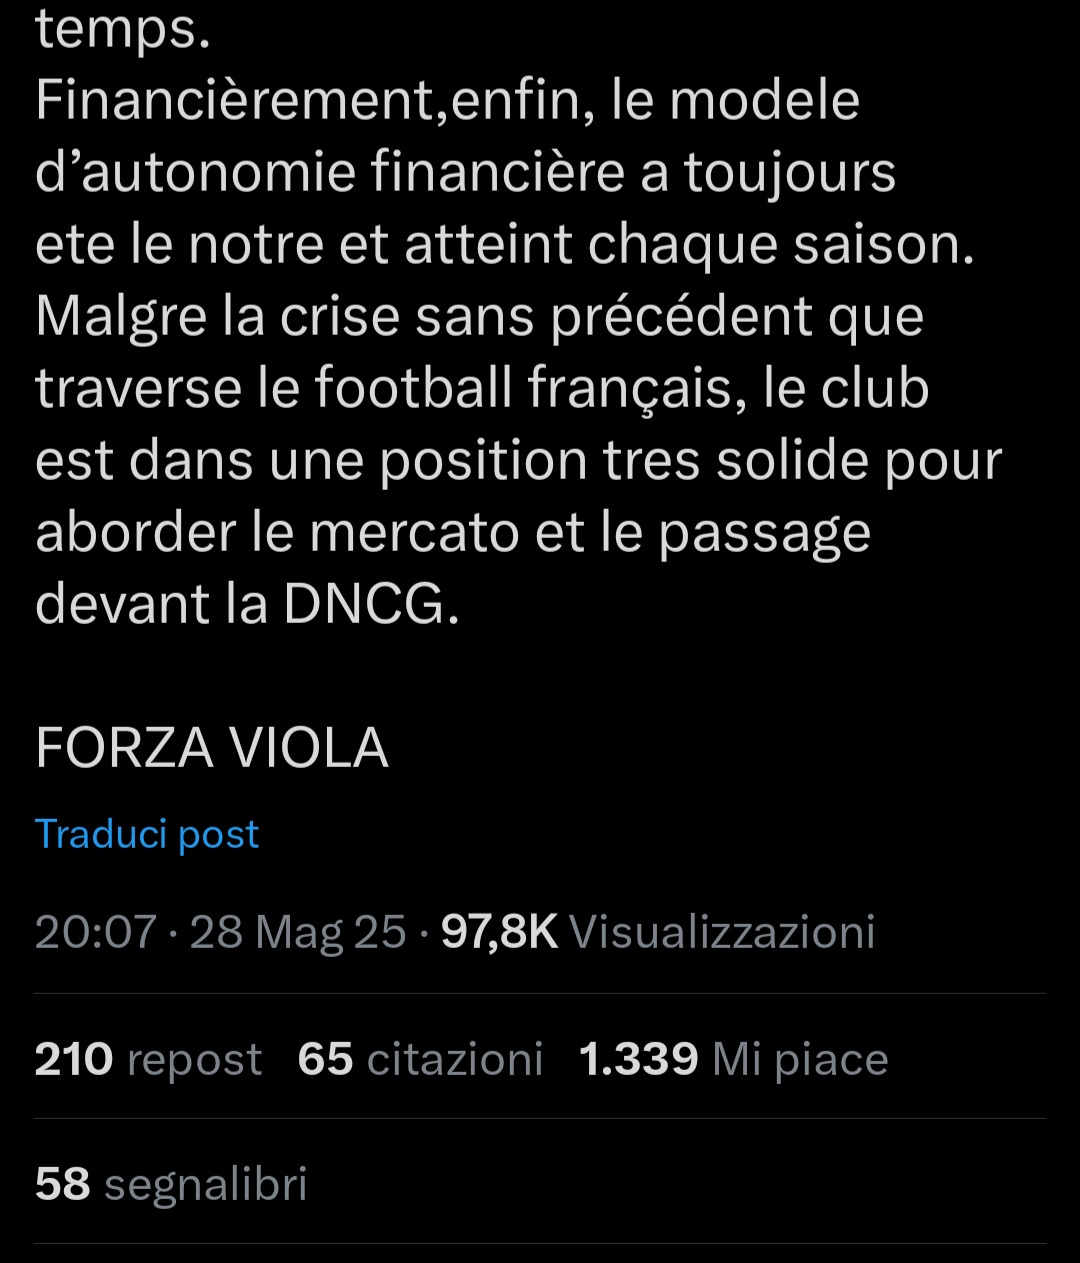The image size is (1080, 1263).
Task: Tap the word mercato in the post
Action: click(x=414, y=533)
